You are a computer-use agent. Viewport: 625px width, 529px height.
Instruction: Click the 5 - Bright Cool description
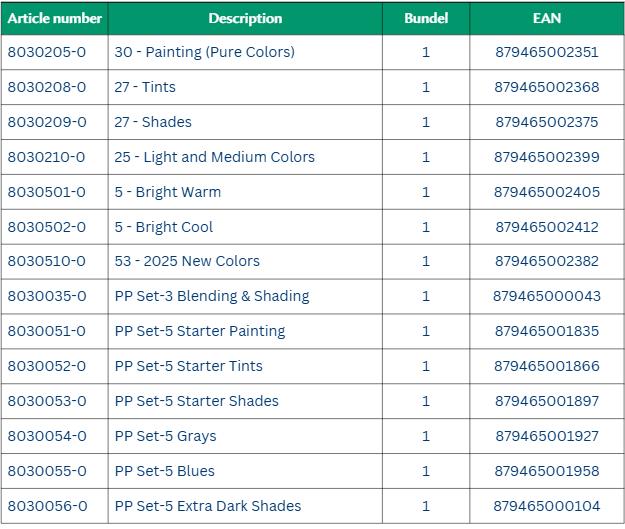click(163, 227)
